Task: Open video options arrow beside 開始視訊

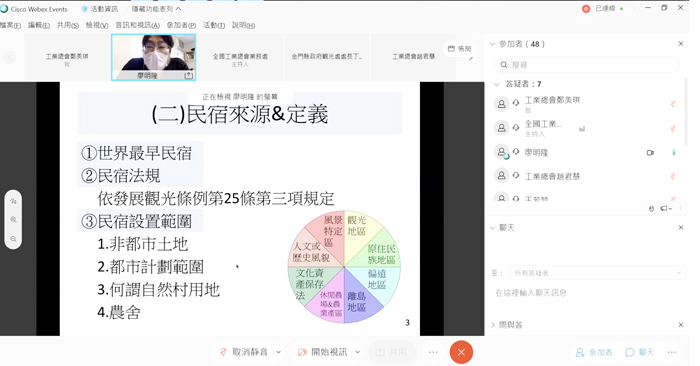Action: 358,352
